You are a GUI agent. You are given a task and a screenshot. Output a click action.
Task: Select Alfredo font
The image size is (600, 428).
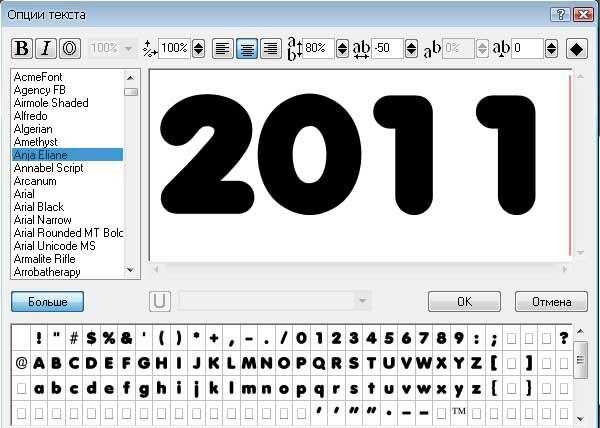[31, 116]
